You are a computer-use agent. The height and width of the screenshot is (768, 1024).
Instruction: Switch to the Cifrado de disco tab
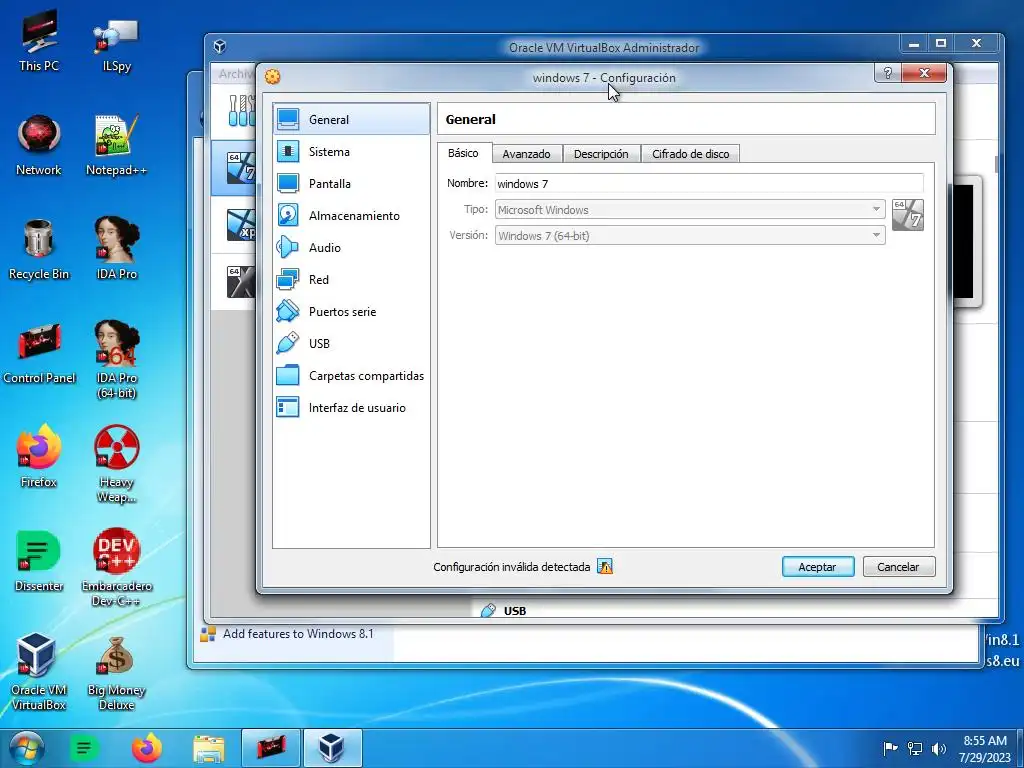point(690,154)
